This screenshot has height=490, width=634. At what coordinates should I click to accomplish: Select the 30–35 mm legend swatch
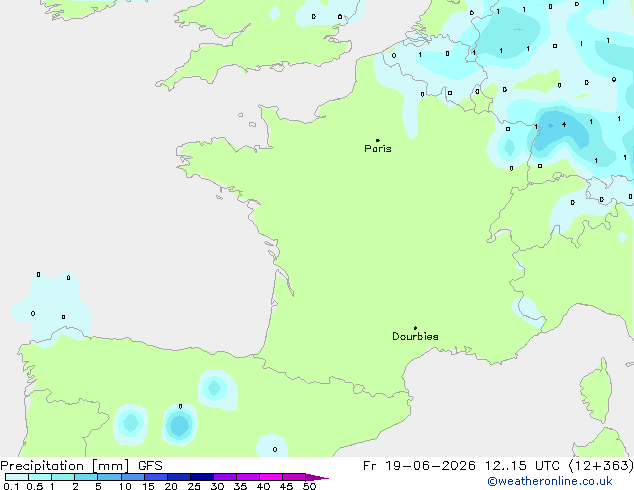tap(224, 477)
